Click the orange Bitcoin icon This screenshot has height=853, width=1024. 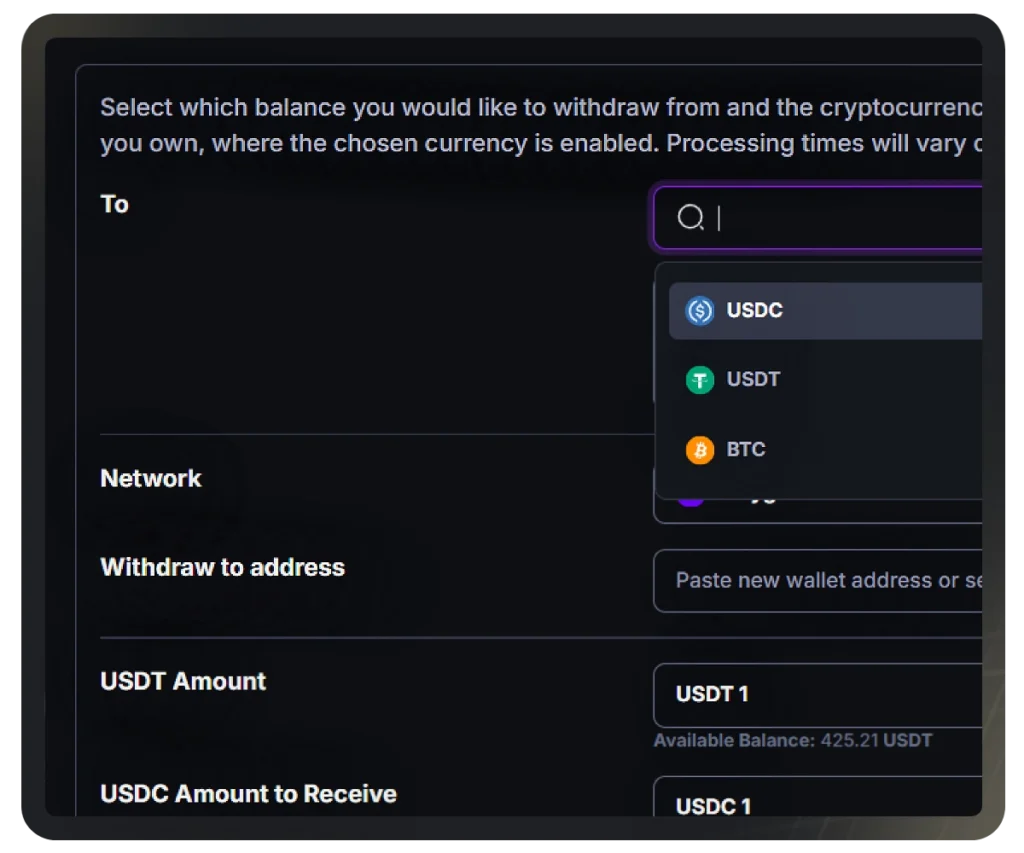tap(699, 450)
